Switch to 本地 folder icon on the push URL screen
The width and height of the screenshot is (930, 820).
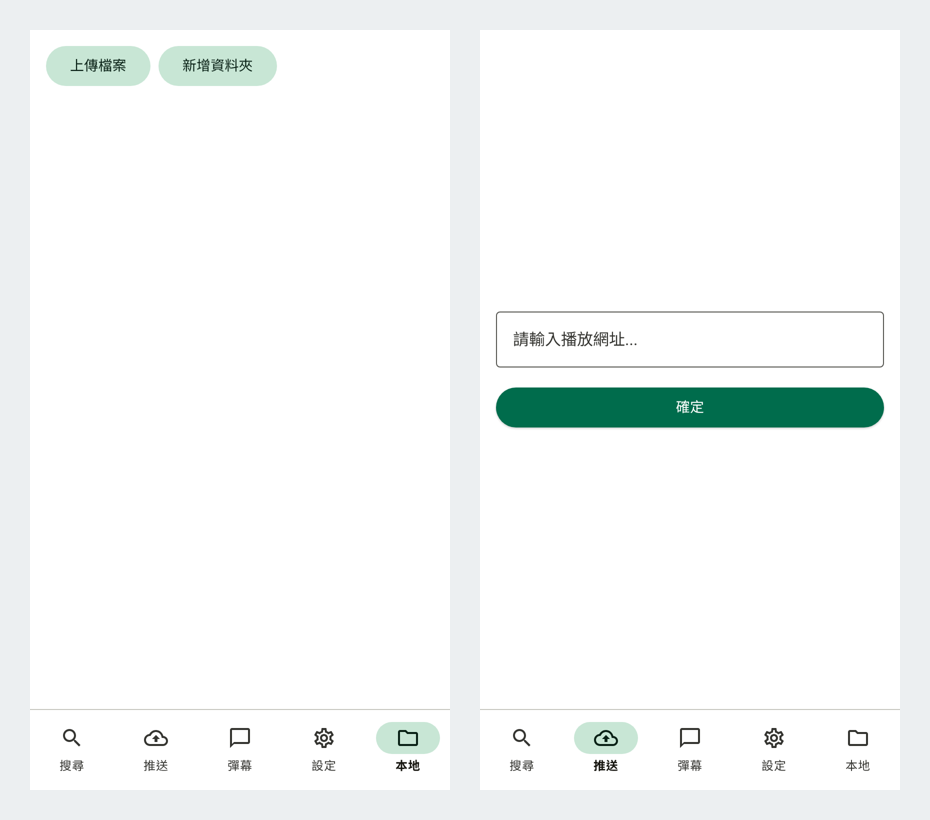pos(858,738)
